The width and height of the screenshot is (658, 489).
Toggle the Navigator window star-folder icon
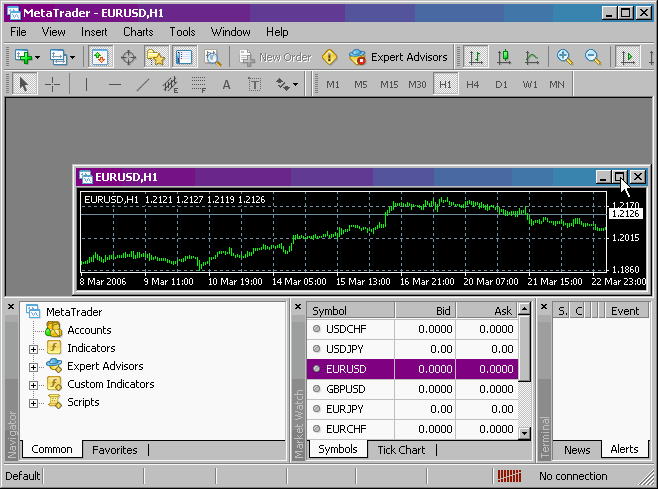click(x=156, y=57)
